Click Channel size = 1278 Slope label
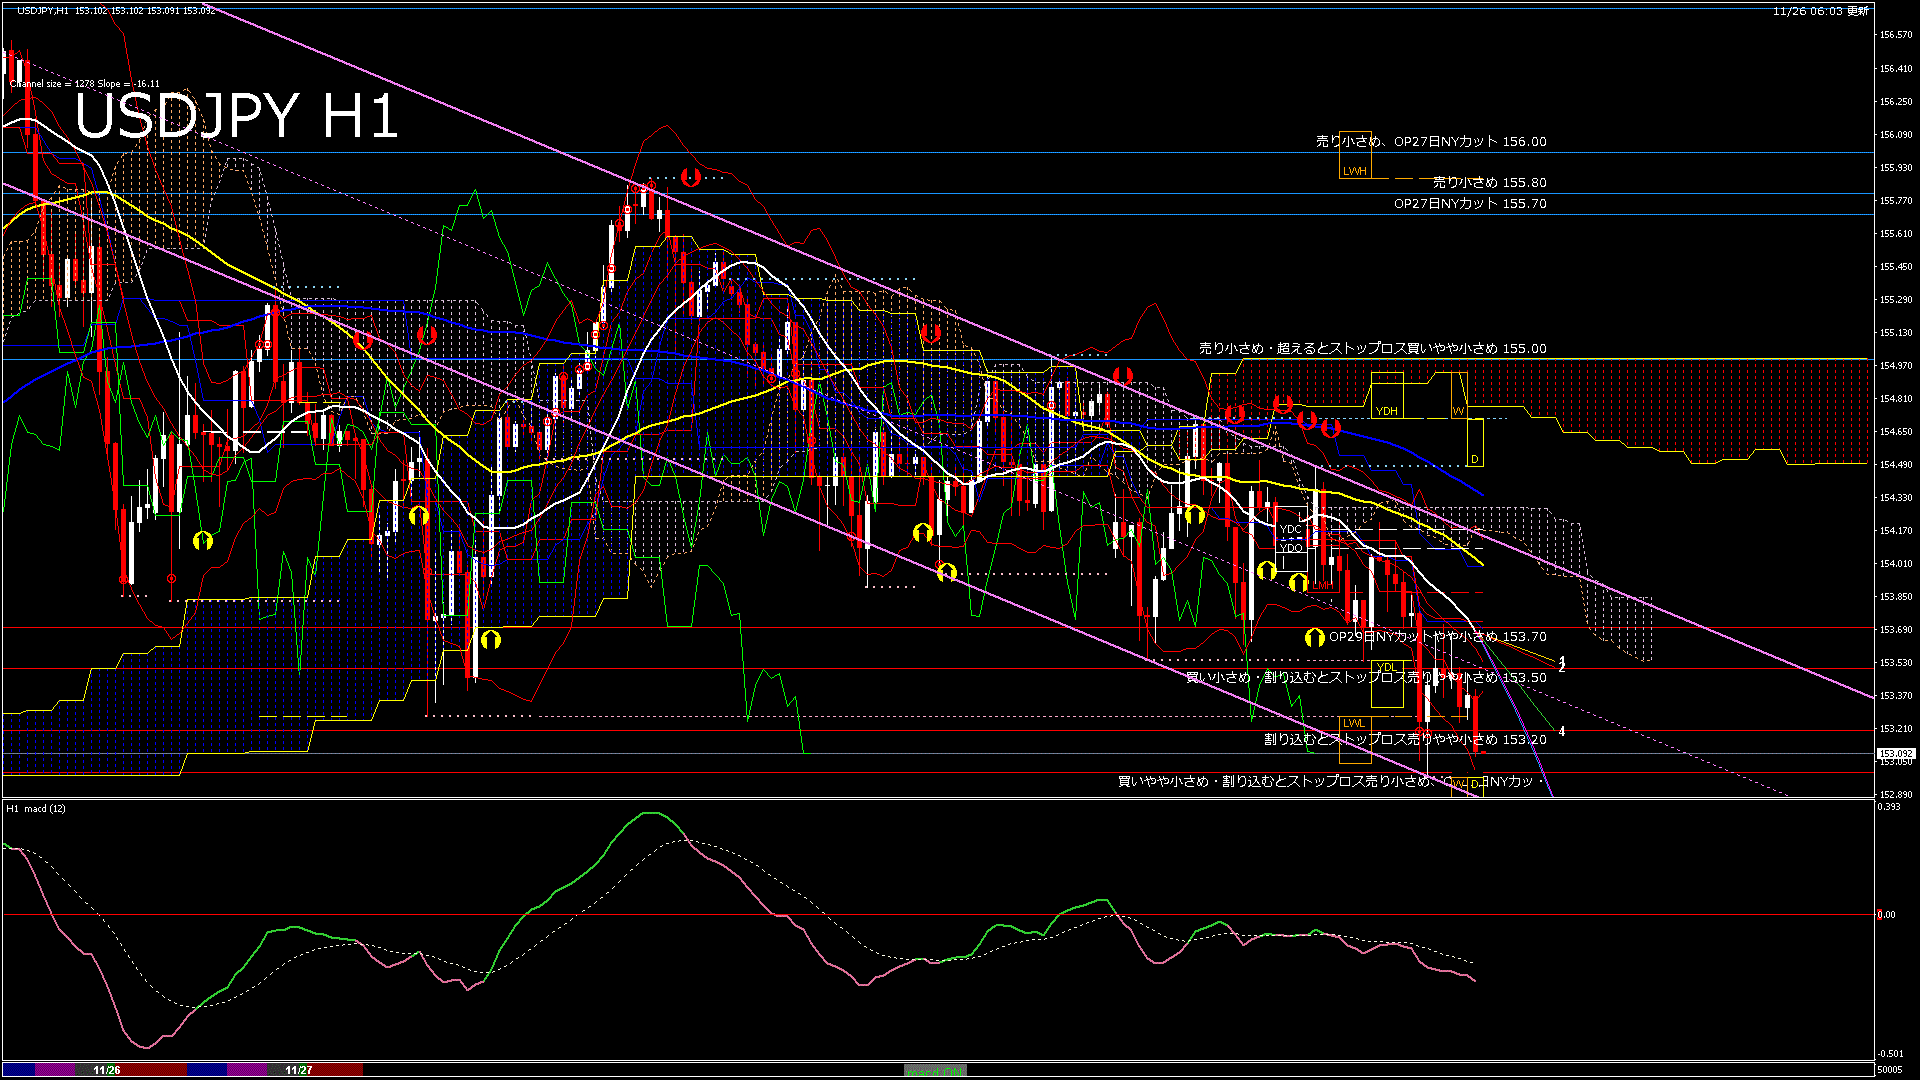The width and height of the screenshot is (1920, 1080). coord(85,84)
